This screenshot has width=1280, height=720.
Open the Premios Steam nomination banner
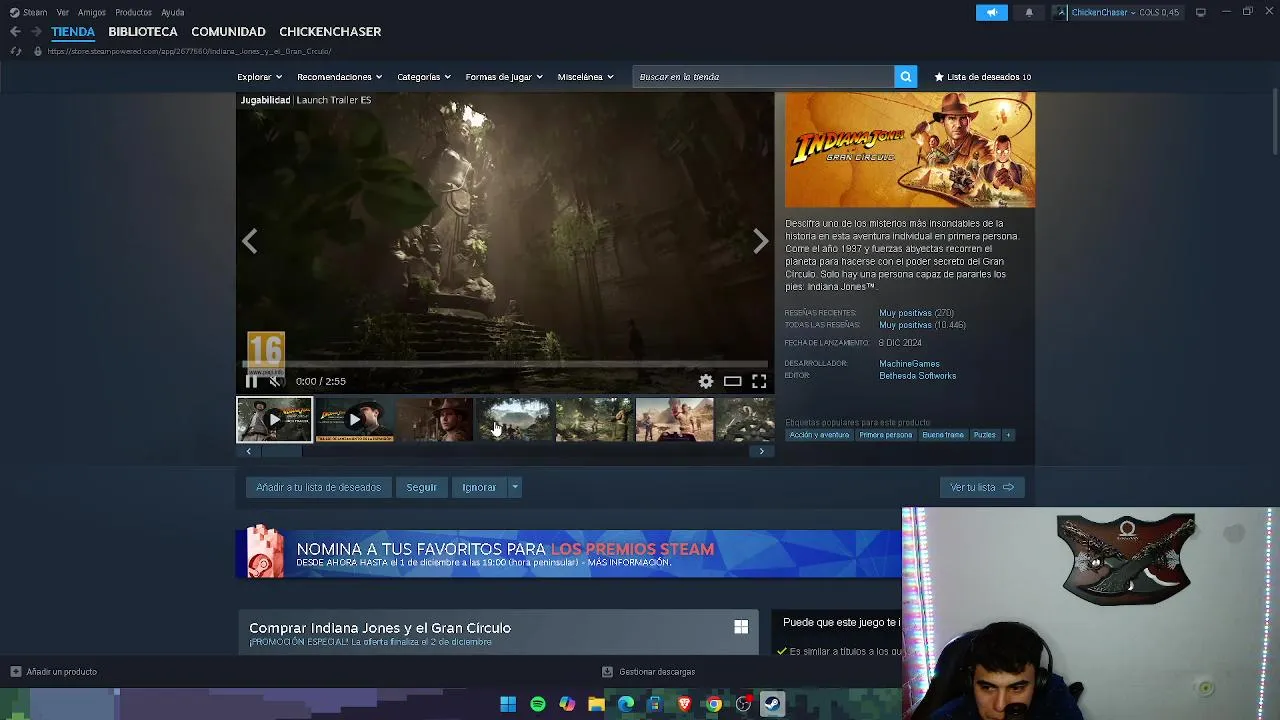click(x=568, y=553)
